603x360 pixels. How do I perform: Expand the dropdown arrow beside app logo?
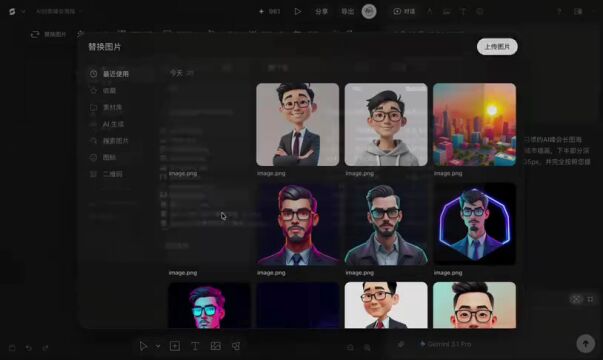click(x=23, y=12)
